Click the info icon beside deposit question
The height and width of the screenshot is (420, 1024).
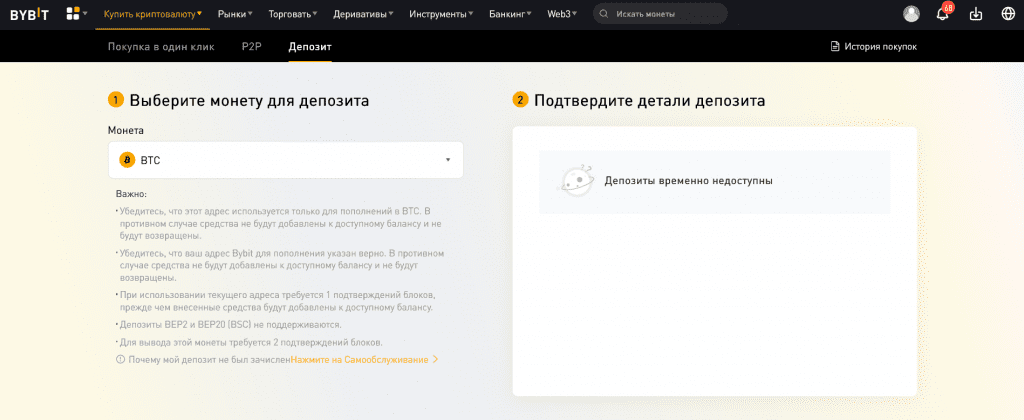point(120,359)
